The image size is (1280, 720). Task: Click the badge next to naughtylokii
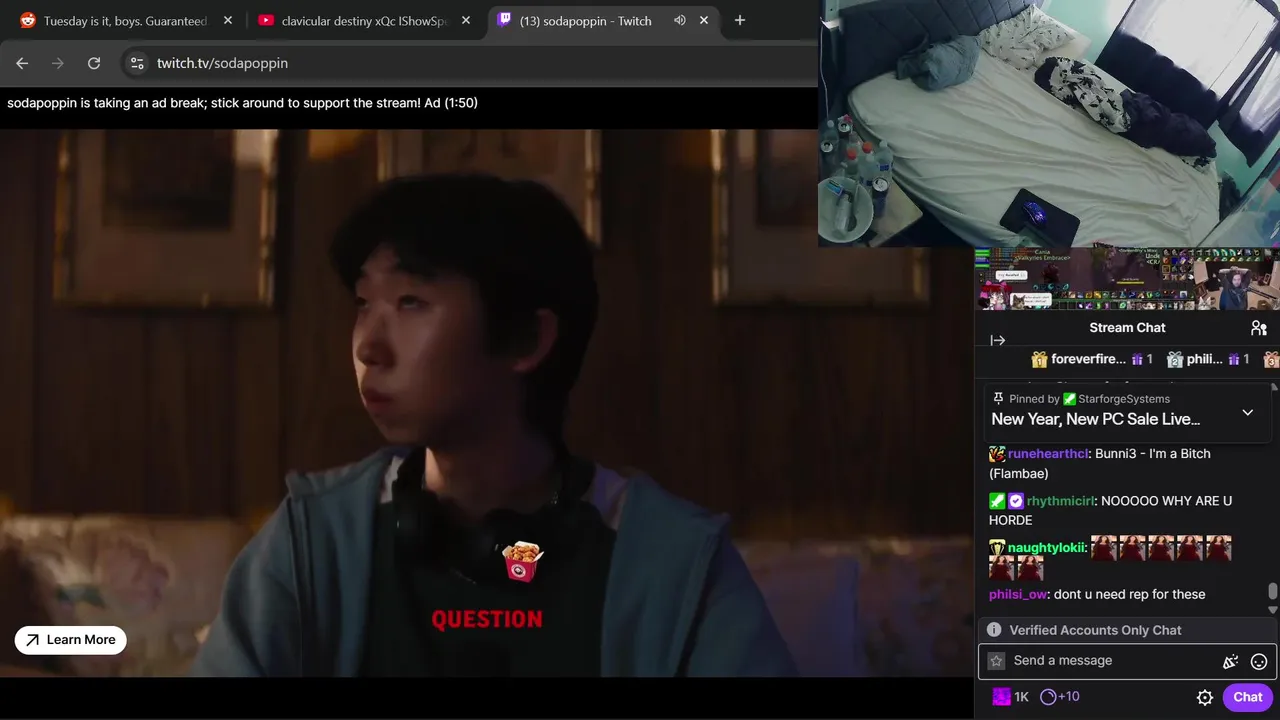click(997, 548)
